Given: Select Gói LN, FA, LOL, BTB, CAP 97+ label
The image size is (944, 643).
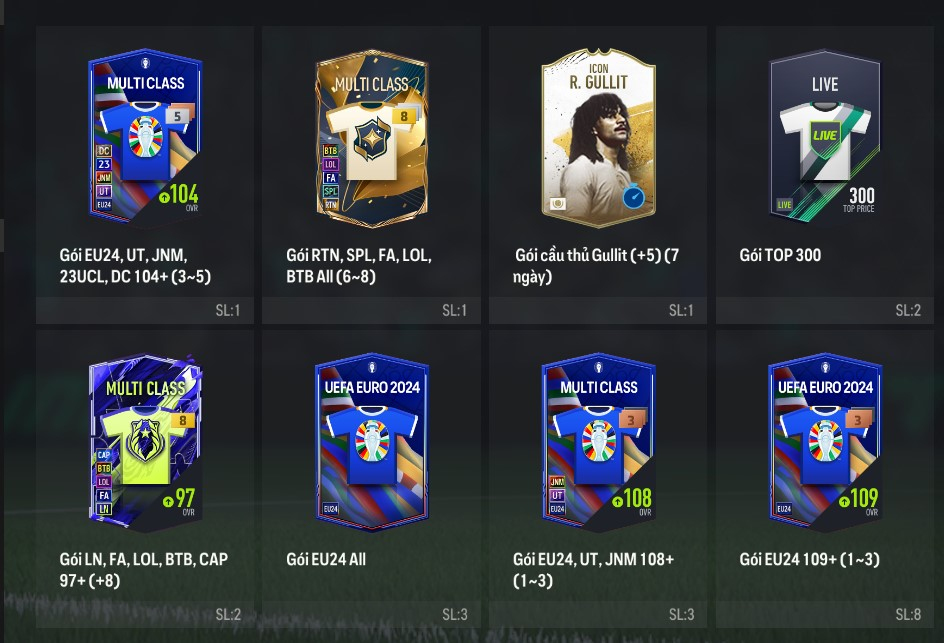Looking at the screenshot, I should coord(143,570).
